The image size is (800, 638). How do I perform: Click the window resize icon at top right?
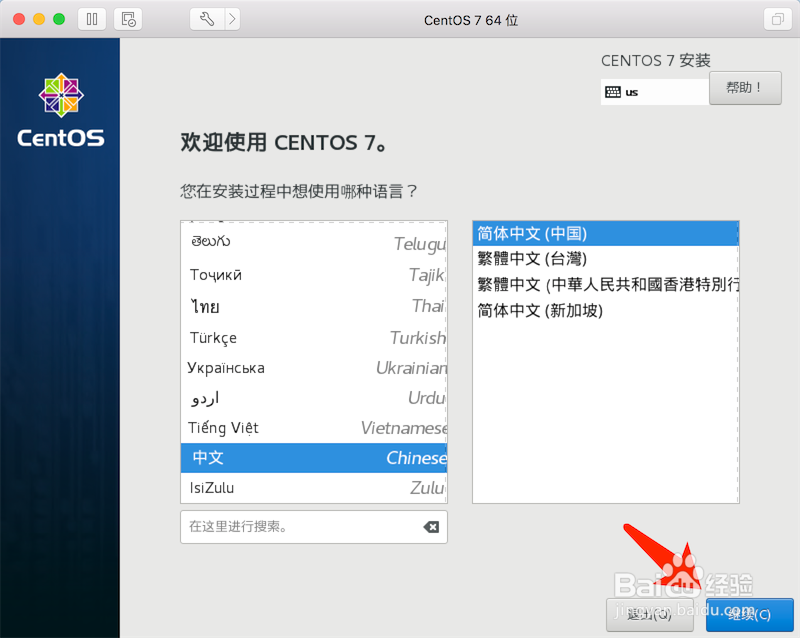(777, 19)
